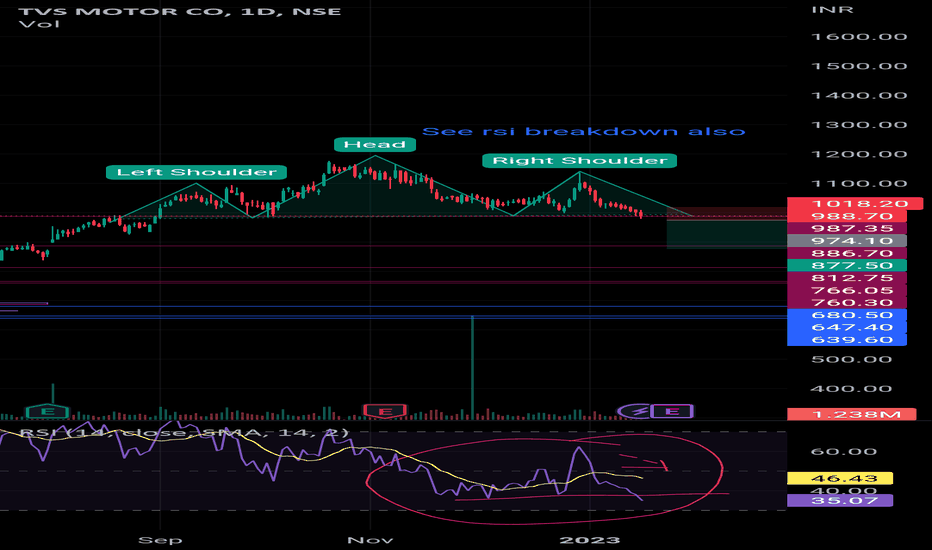Click the 2023 time axis label
Screen dimensions: 932x550
590,540
